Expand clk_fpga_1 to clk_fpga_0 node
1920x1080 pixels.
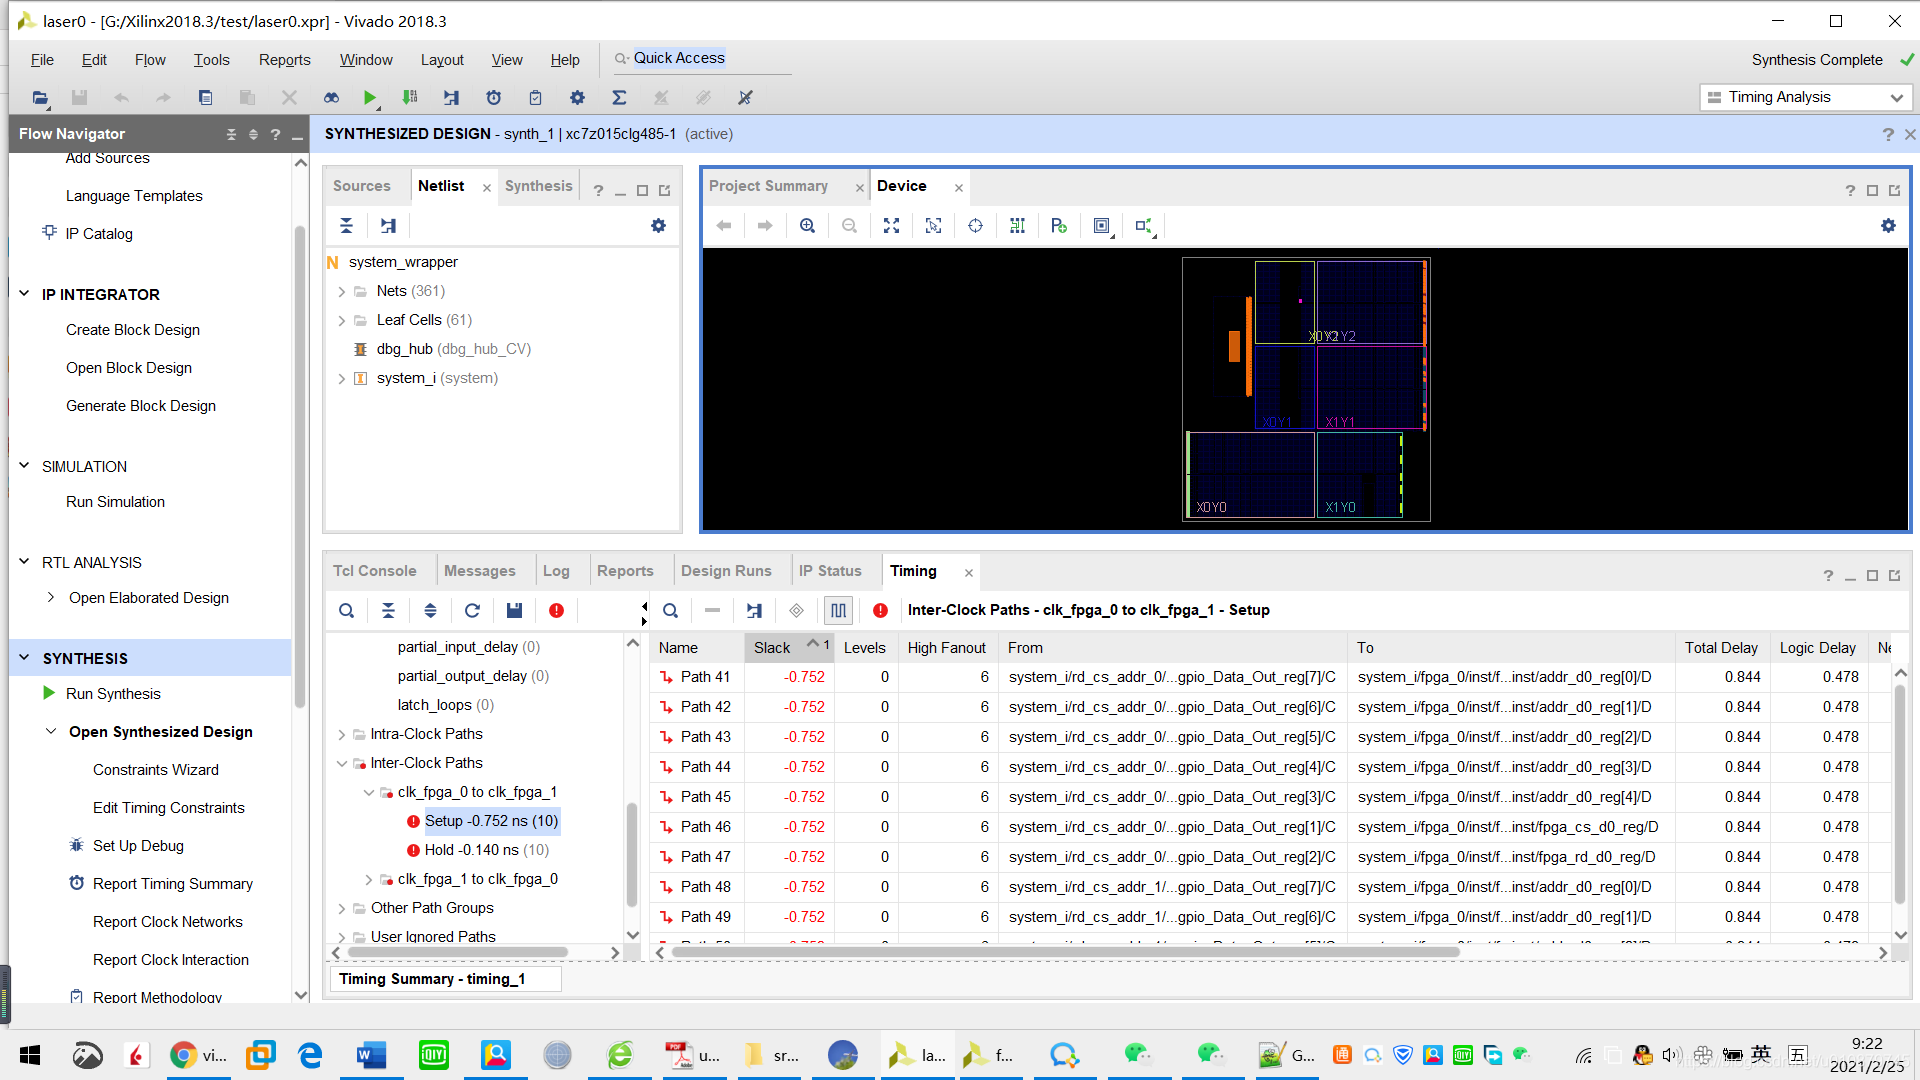[x=369, y=879]
